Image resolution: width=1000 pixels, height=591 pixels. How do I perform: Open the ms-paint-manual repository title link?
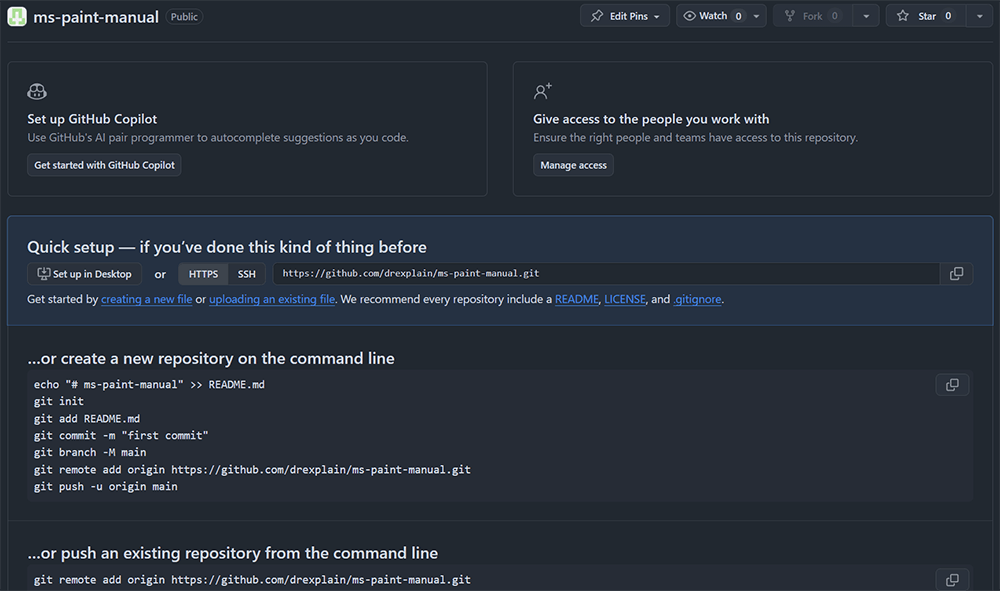(x=96, y=17)
